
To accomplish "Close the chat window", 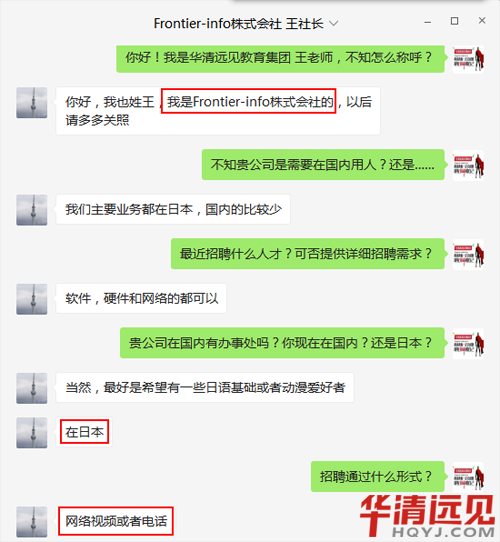I will [x=482, y=21].
